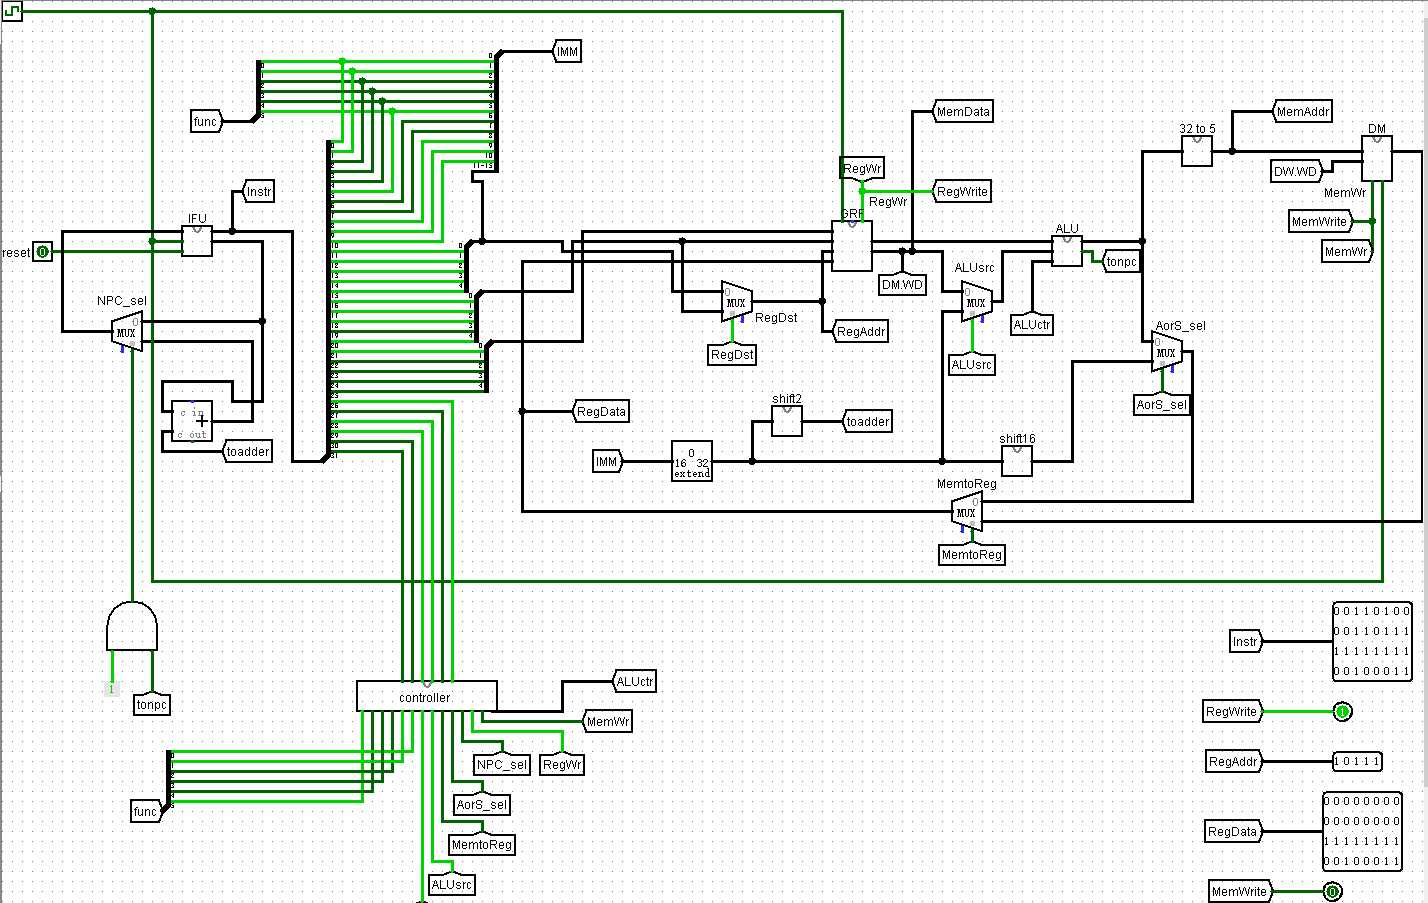1428x903 pixels.
Task: Click the MemWr tunnel right of controller
Action: pos(608,722)
